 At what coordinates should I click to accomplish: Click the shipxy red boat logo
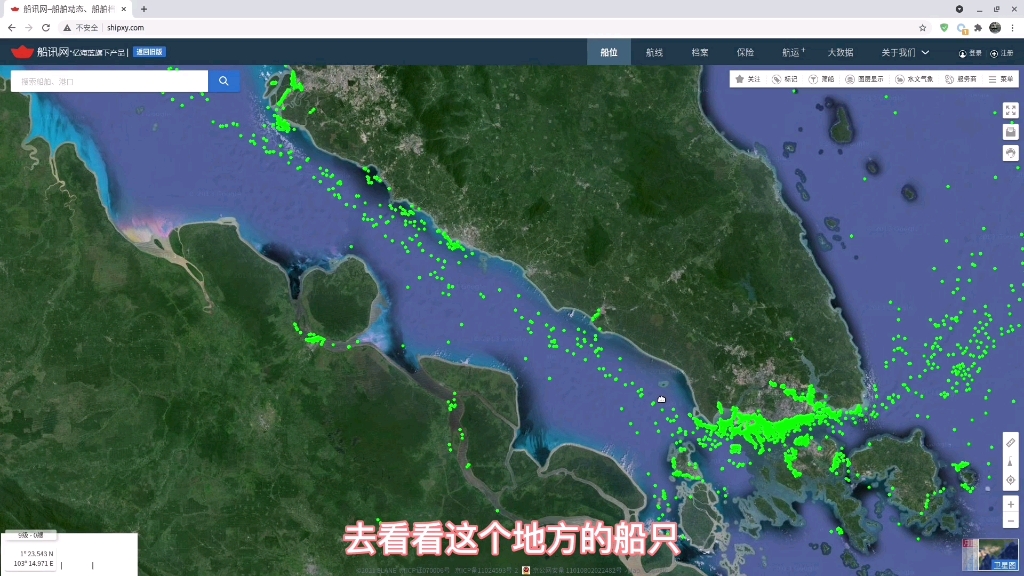click(x=22, y=52)
